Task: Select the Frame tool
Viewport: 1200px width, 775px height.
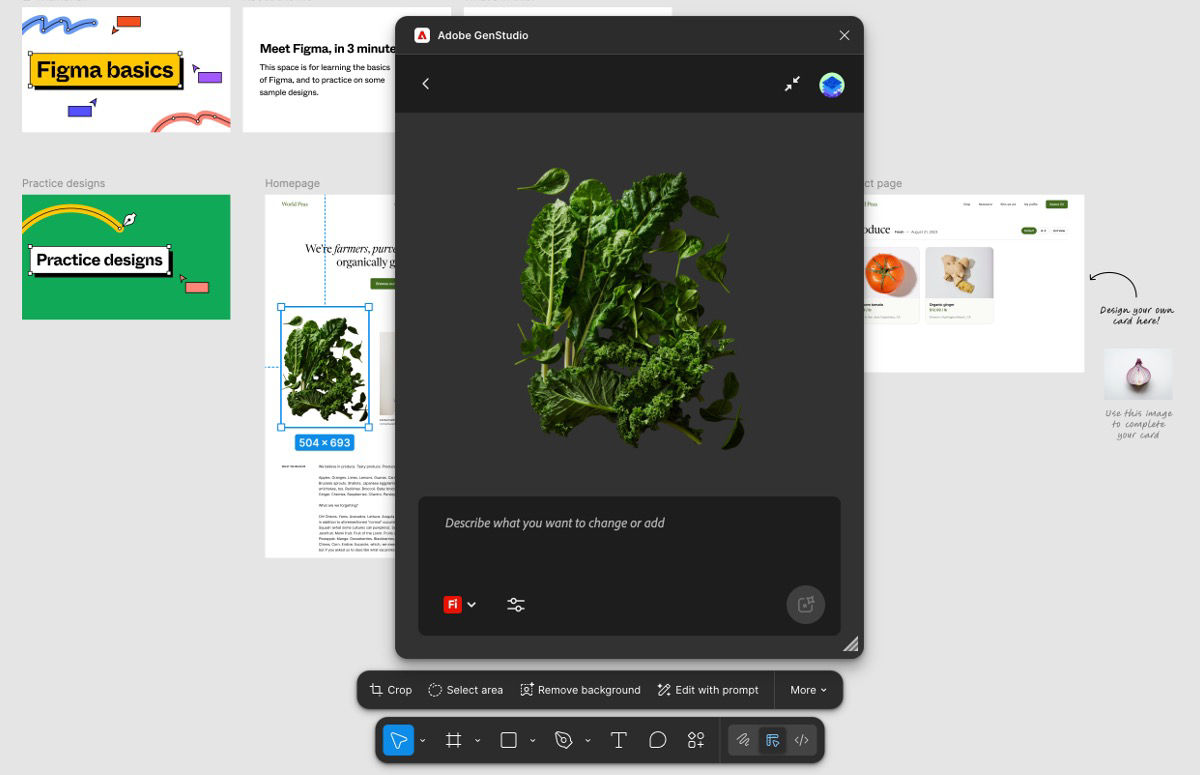Action: coord(453,740)
